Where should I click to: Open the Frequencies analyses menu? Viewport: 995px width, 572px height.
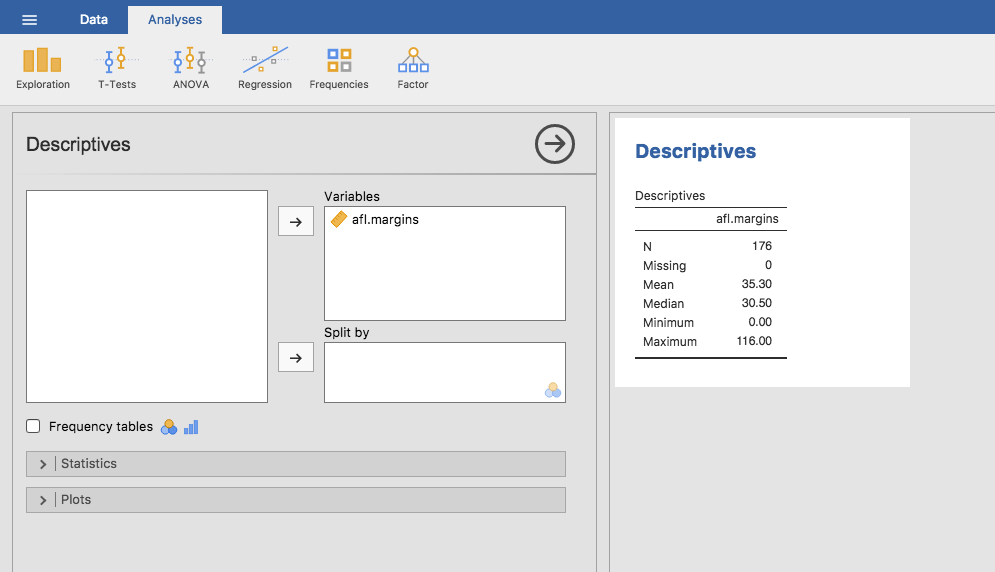[339, 69]
